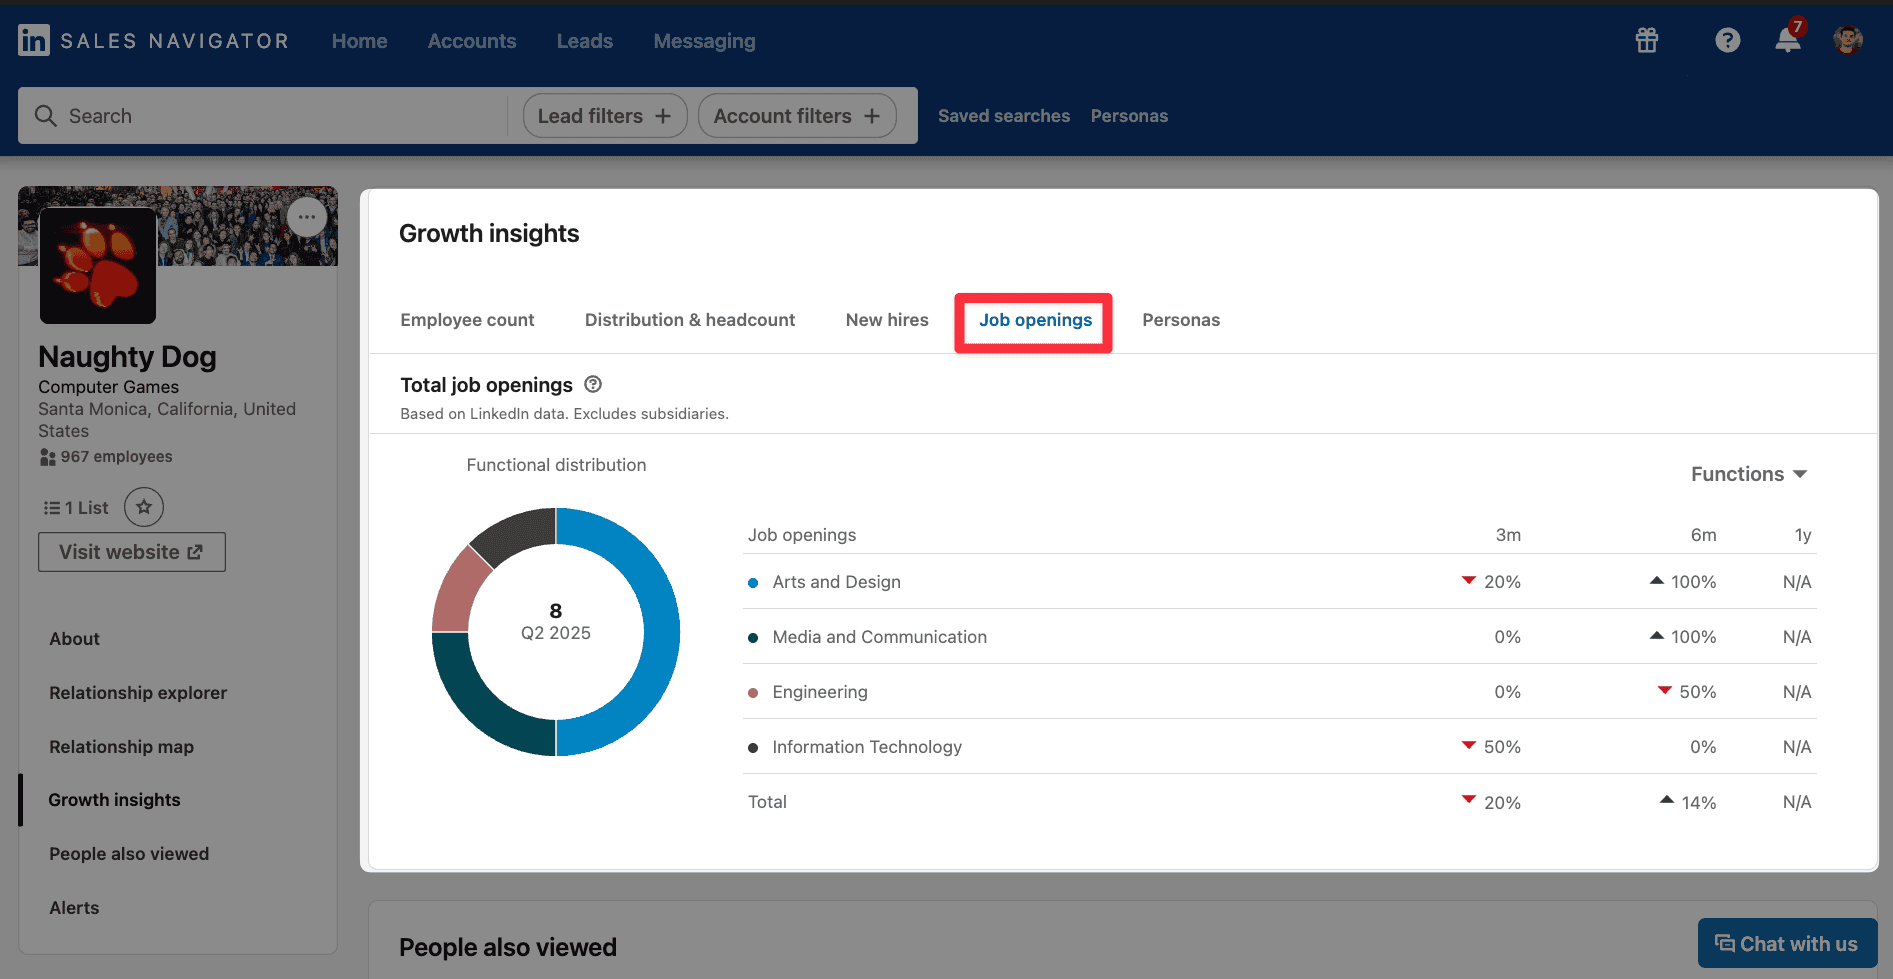1893x979 pixels.
Task: Open Alerts in the sidebar
Action: [75, 908]
